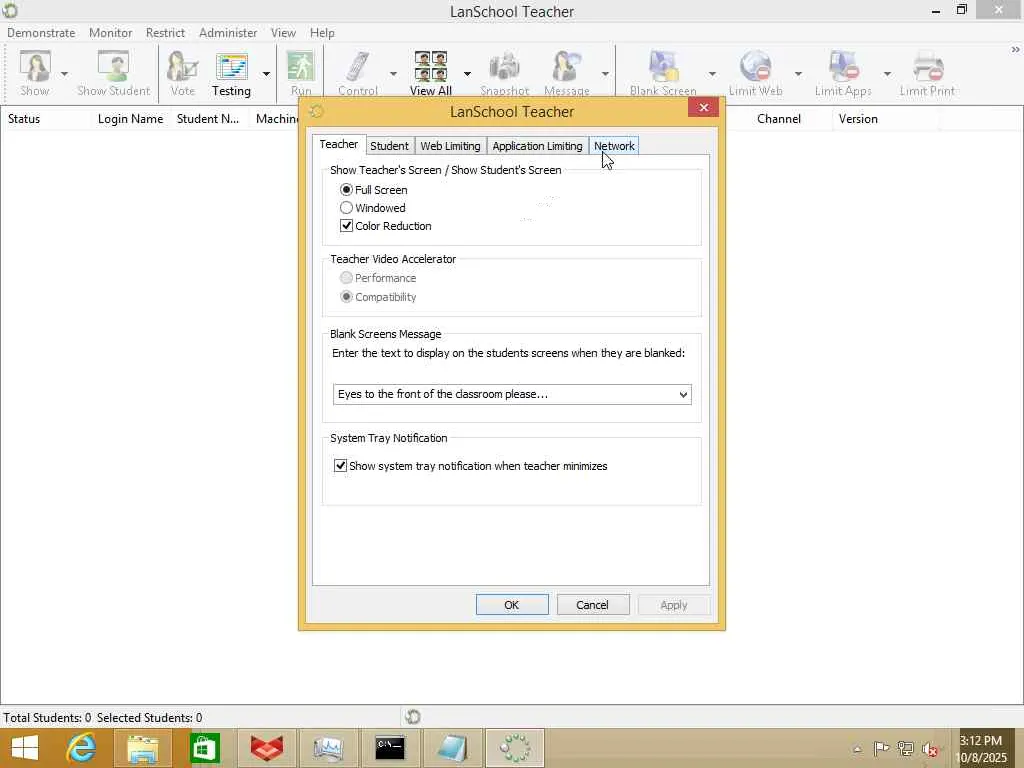Open the Administer menu
The height and width of the screenshot is (768, 1024).
(228, 33)
